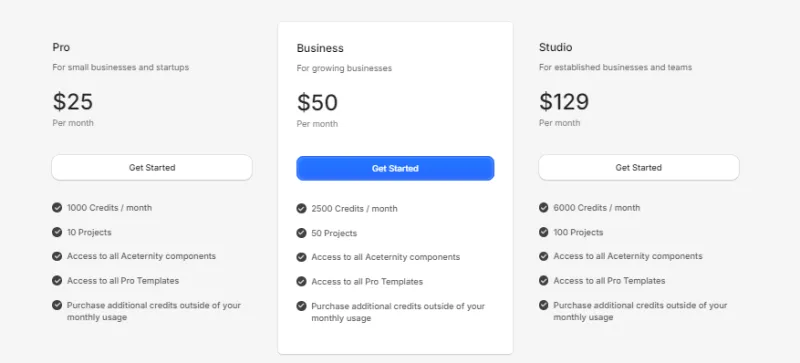Select the Business plan heading

click(x=320, y=48)
